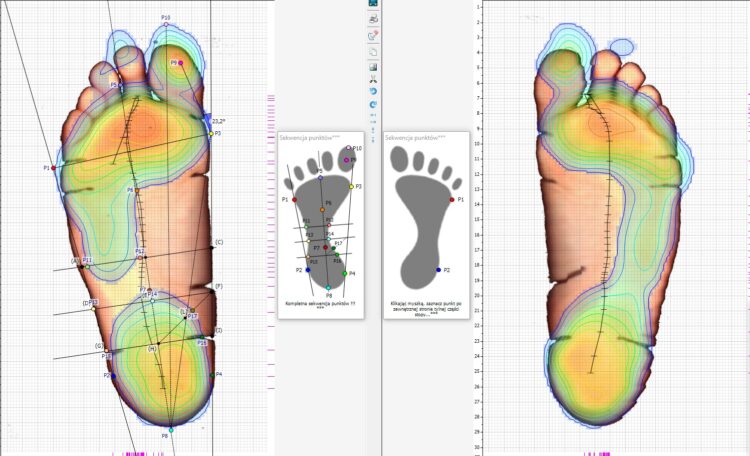The height and width of the screenshot is (456, 750).
Task: Select magenta point P9 on big toe scan
Action: point(180,63)
